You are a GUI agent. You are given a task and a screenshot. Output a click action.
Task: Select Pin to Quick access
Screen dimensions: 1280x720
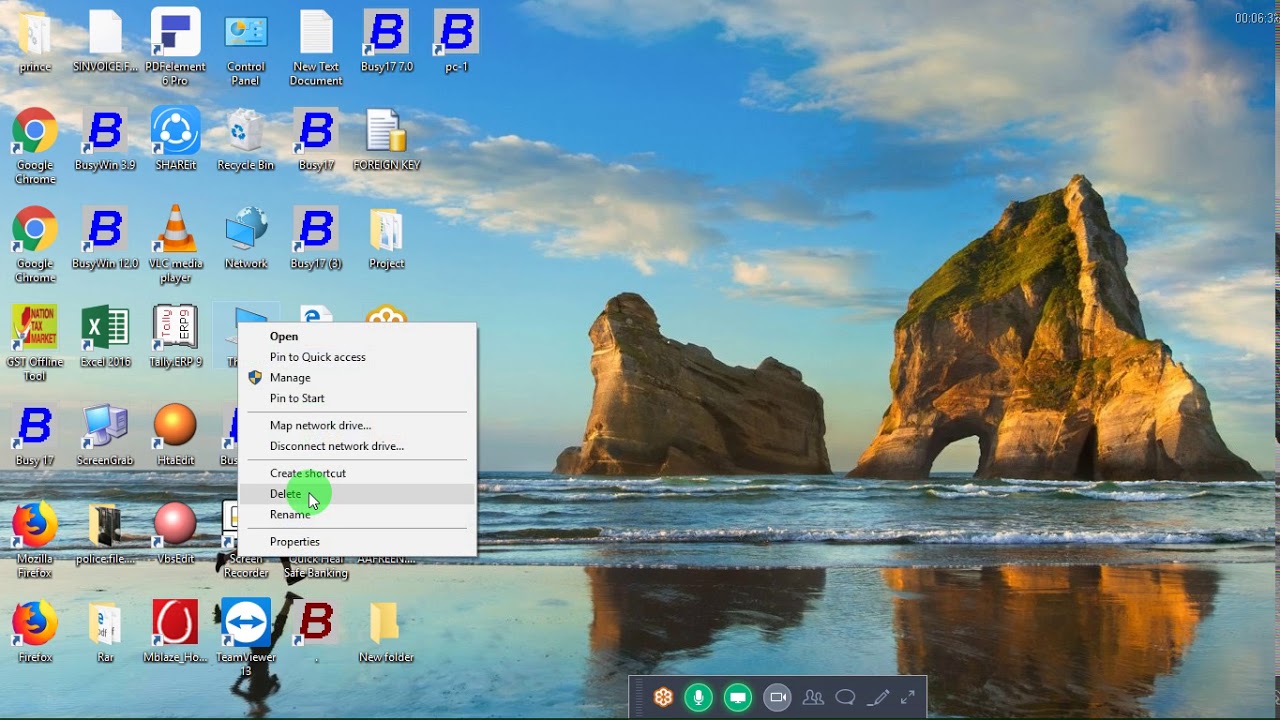[357, 357]
